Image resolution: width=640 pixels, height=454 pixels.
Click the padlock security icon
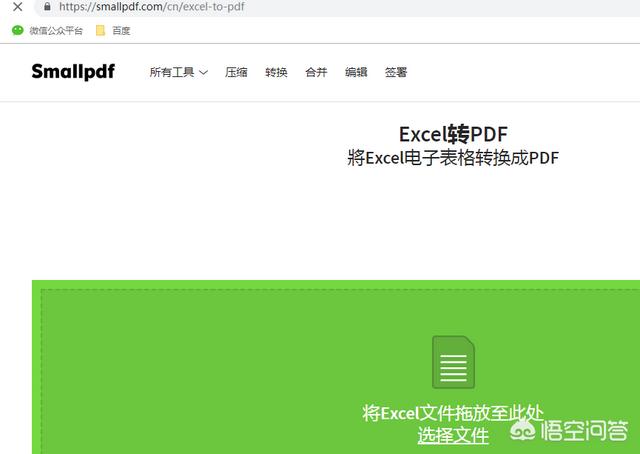point(47,7)
